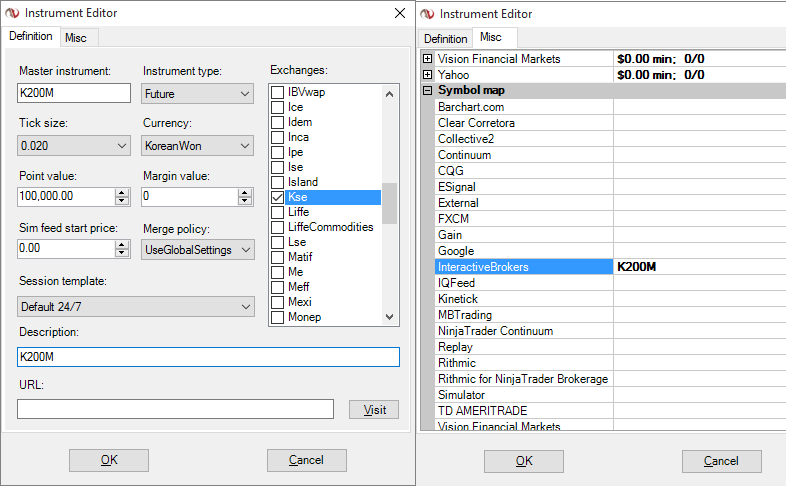
Task: Close the left Instrument Editor window
Action: [x=400, y=13]
